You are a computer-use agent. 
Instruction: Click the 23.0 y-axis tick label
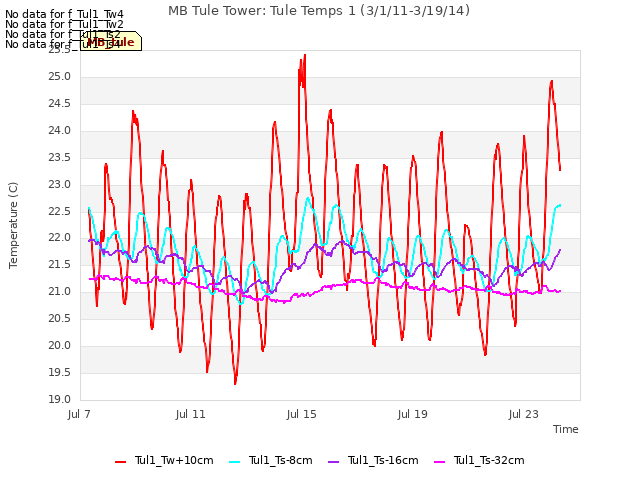click(x=60, y=184)
